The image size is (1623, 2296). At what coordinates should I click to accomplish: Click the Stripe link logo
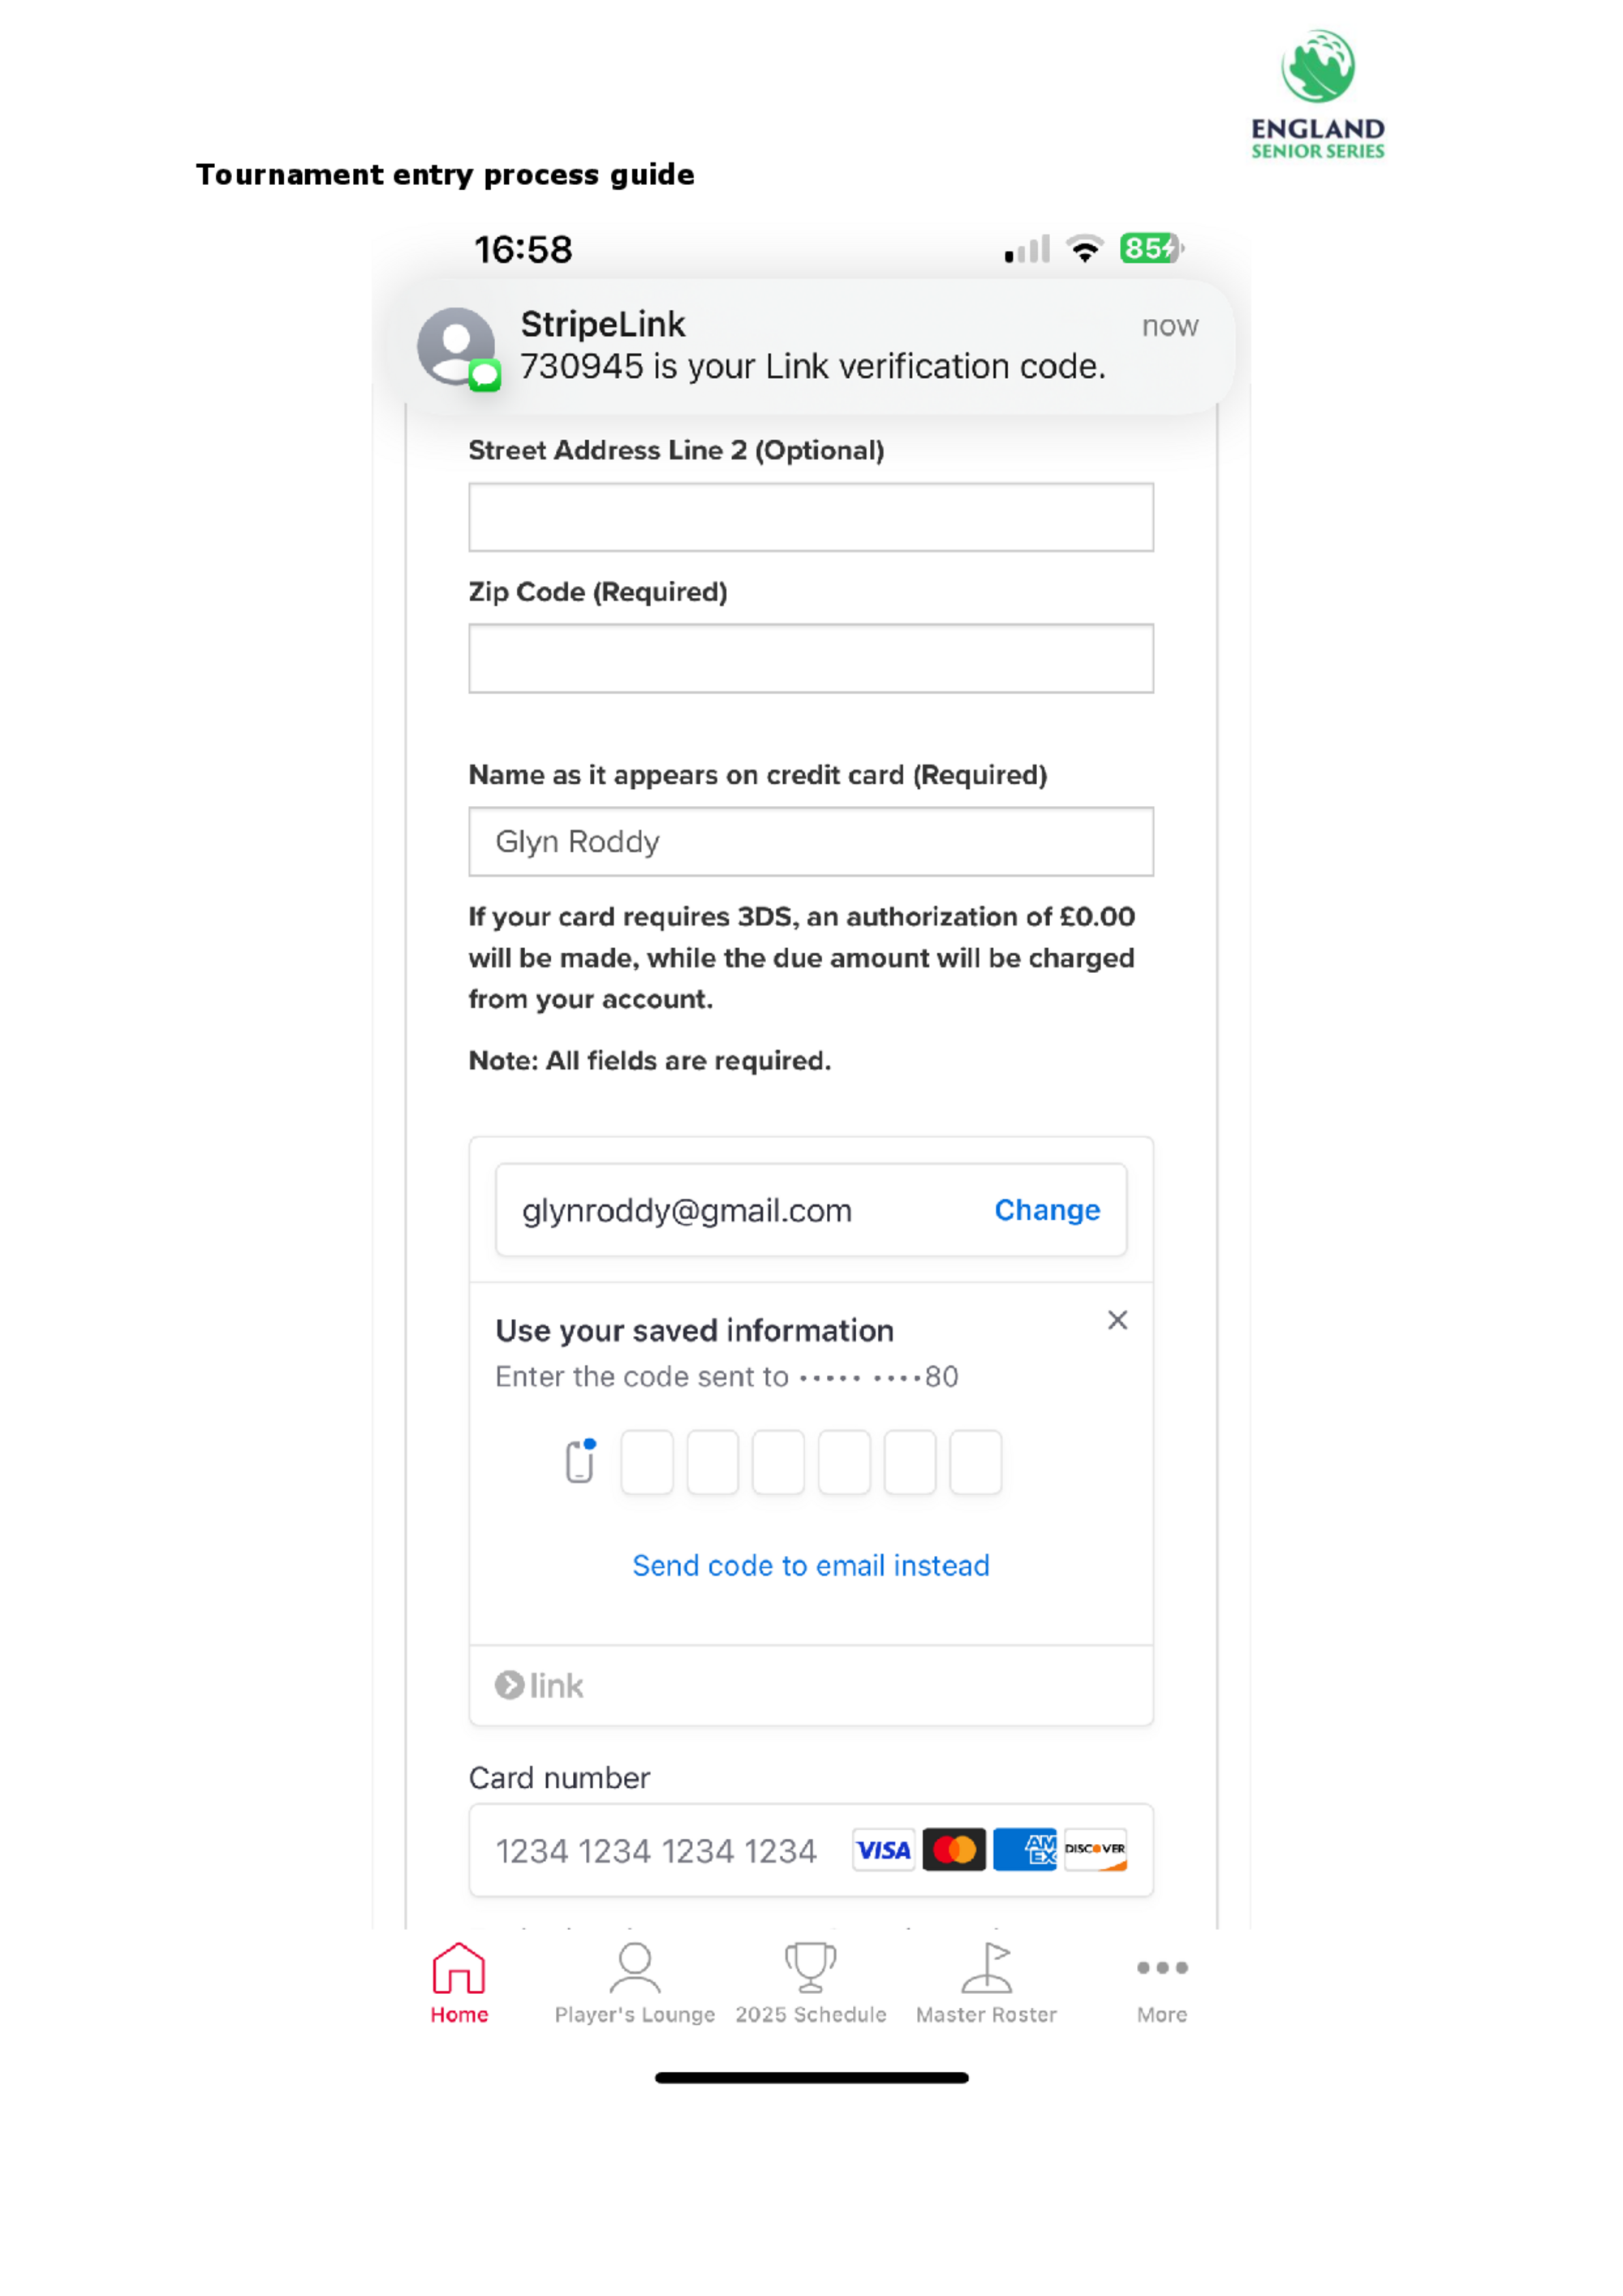click(x=539, y=1686)
